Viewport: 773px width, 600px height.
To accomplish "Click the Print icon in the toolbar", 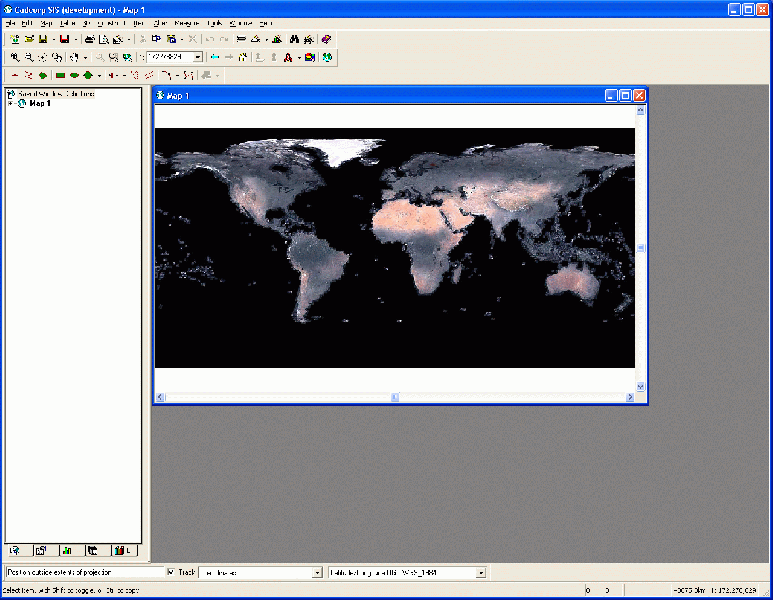I will tap(89, 39).
